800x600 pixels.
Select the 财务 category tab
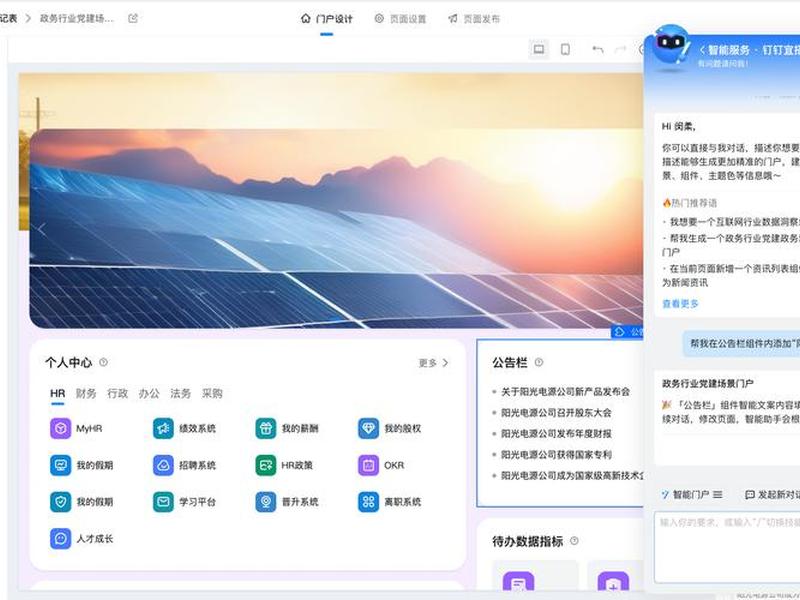coord(86,393)
